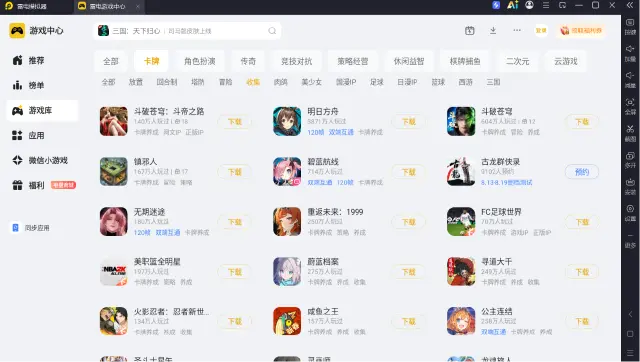This screenshot has width=640, height=362.
Task: Open 微信小游戏 mini games section
Action: tap(40, 160)
